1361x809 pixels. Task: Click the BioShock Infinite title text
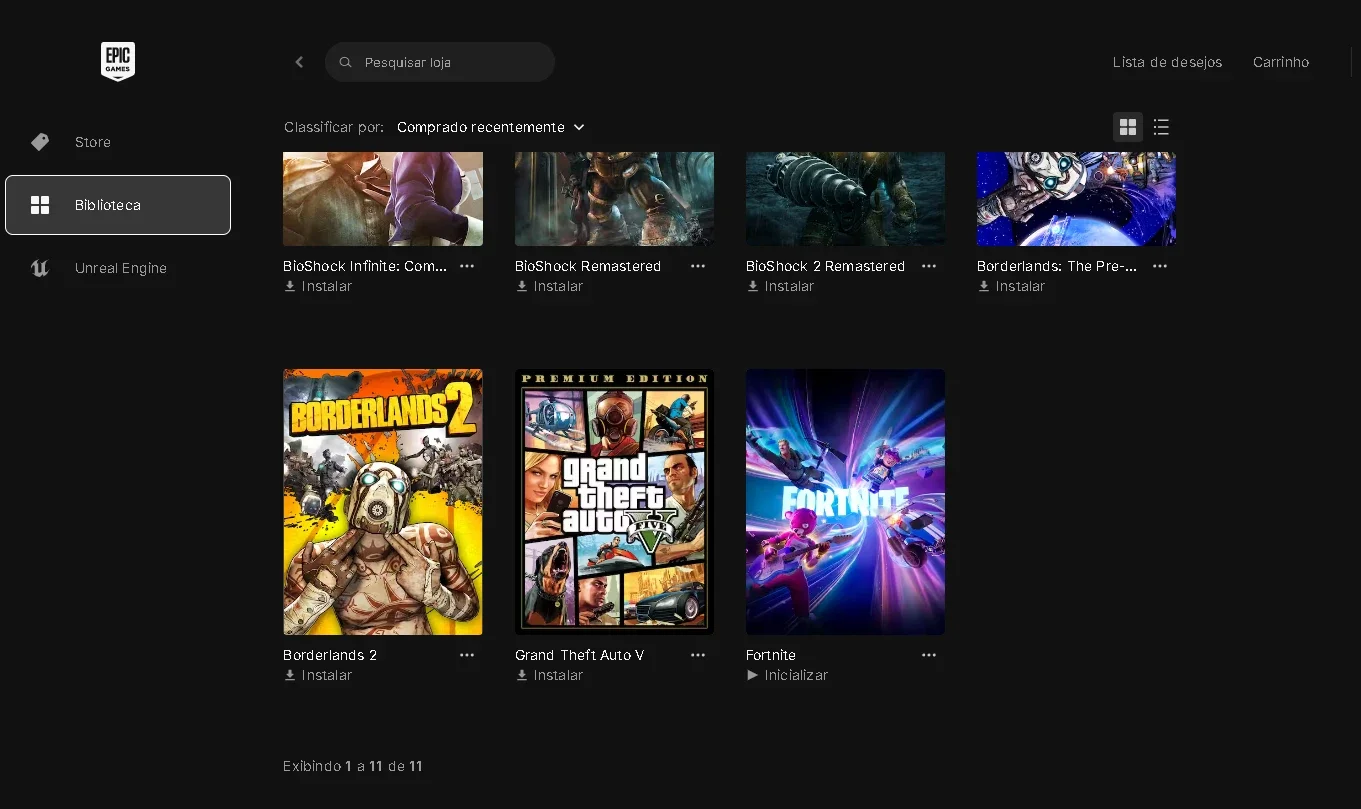click(x=365, y=266)
